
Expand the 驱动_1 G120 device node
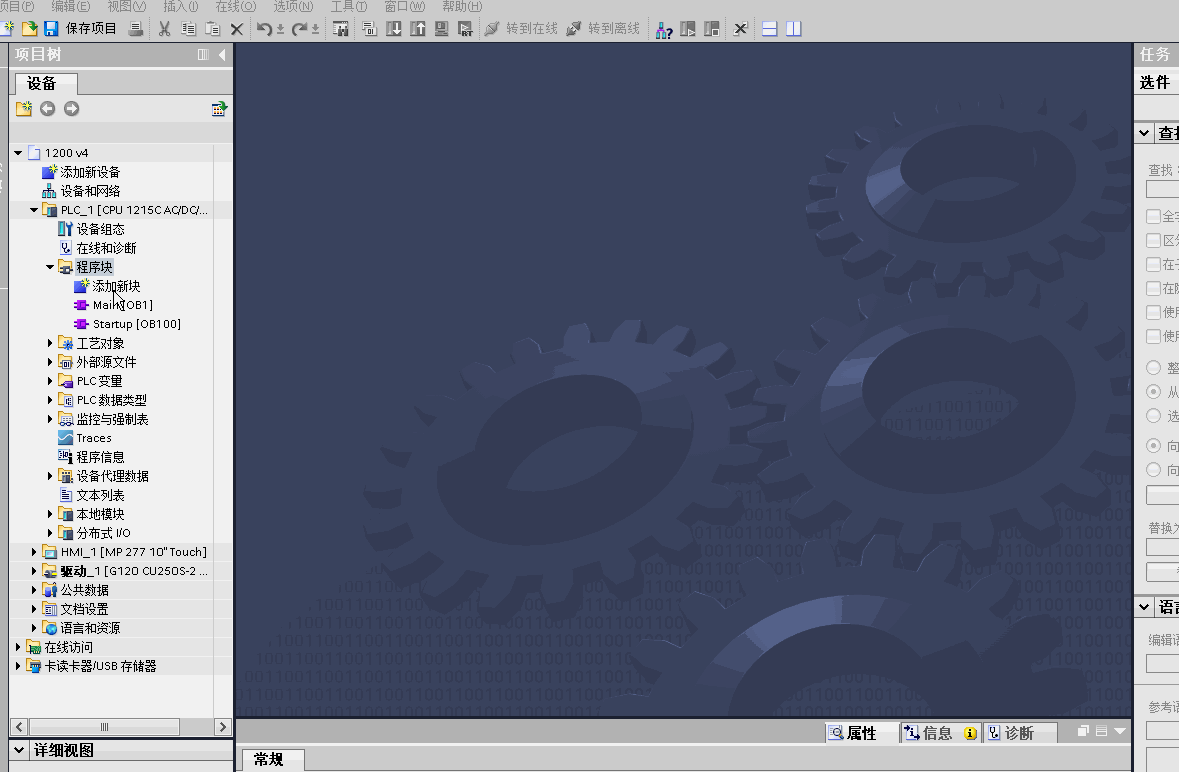click(x=34, y=571)
